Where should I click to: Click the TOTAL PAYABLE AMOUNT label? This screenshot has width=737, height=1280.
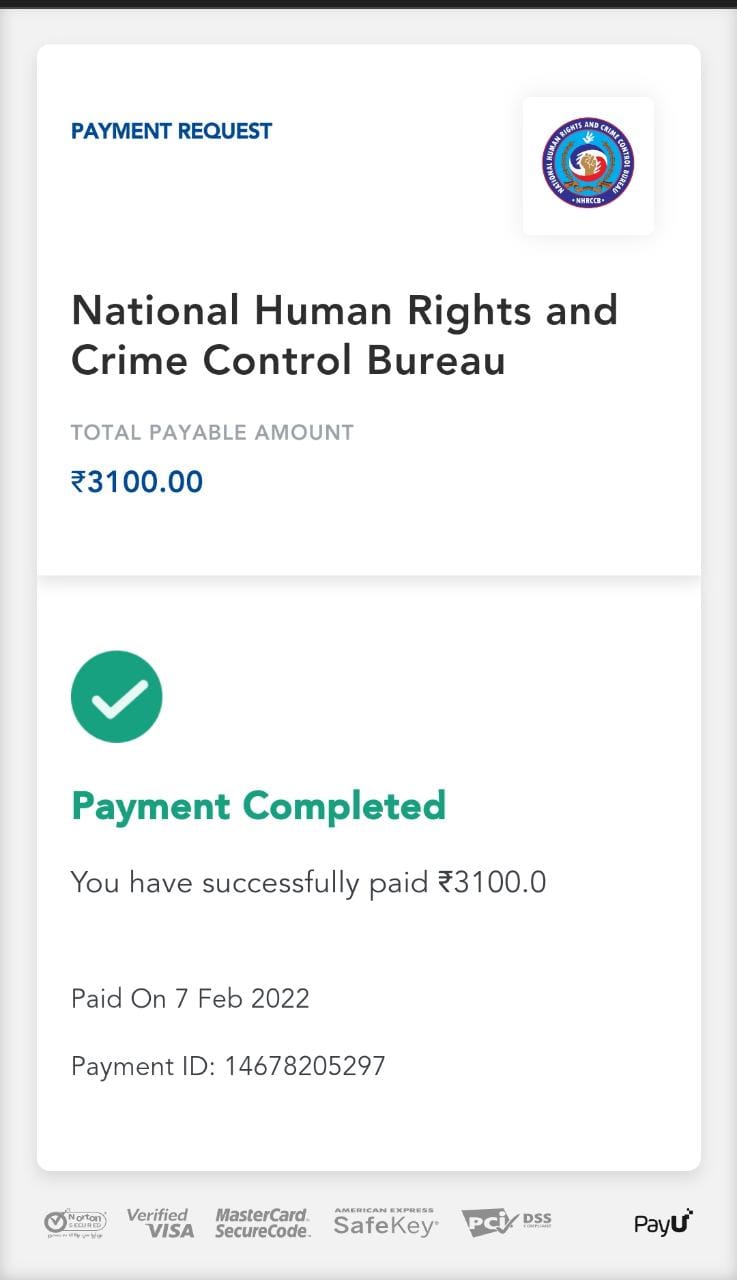coord(212,433)
